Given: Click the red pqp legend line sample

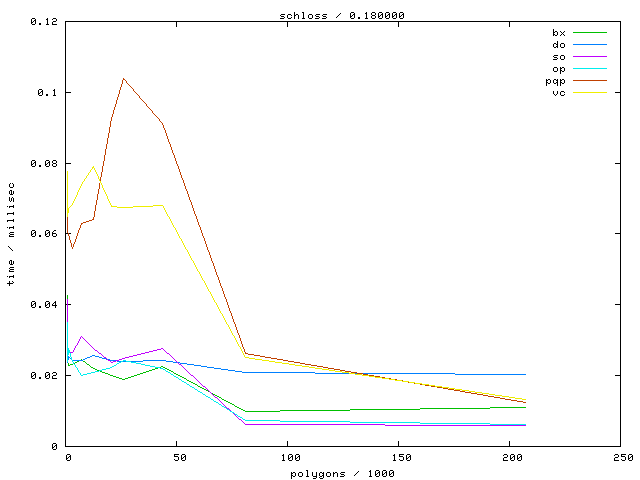Looking at the screenshot, I should click(590, 81).
